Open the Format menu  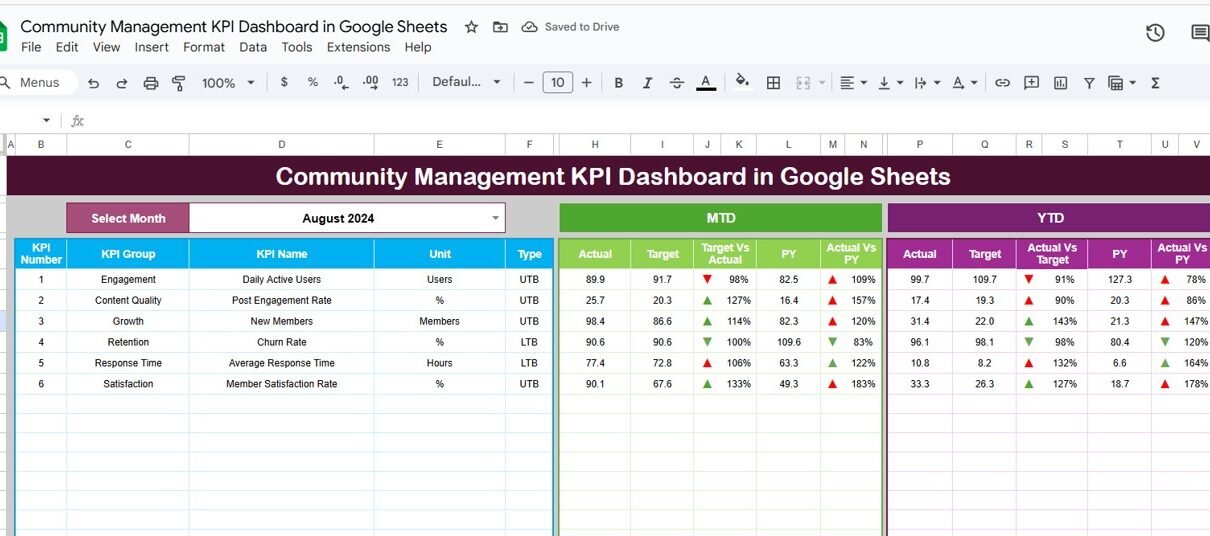[204, 47]
